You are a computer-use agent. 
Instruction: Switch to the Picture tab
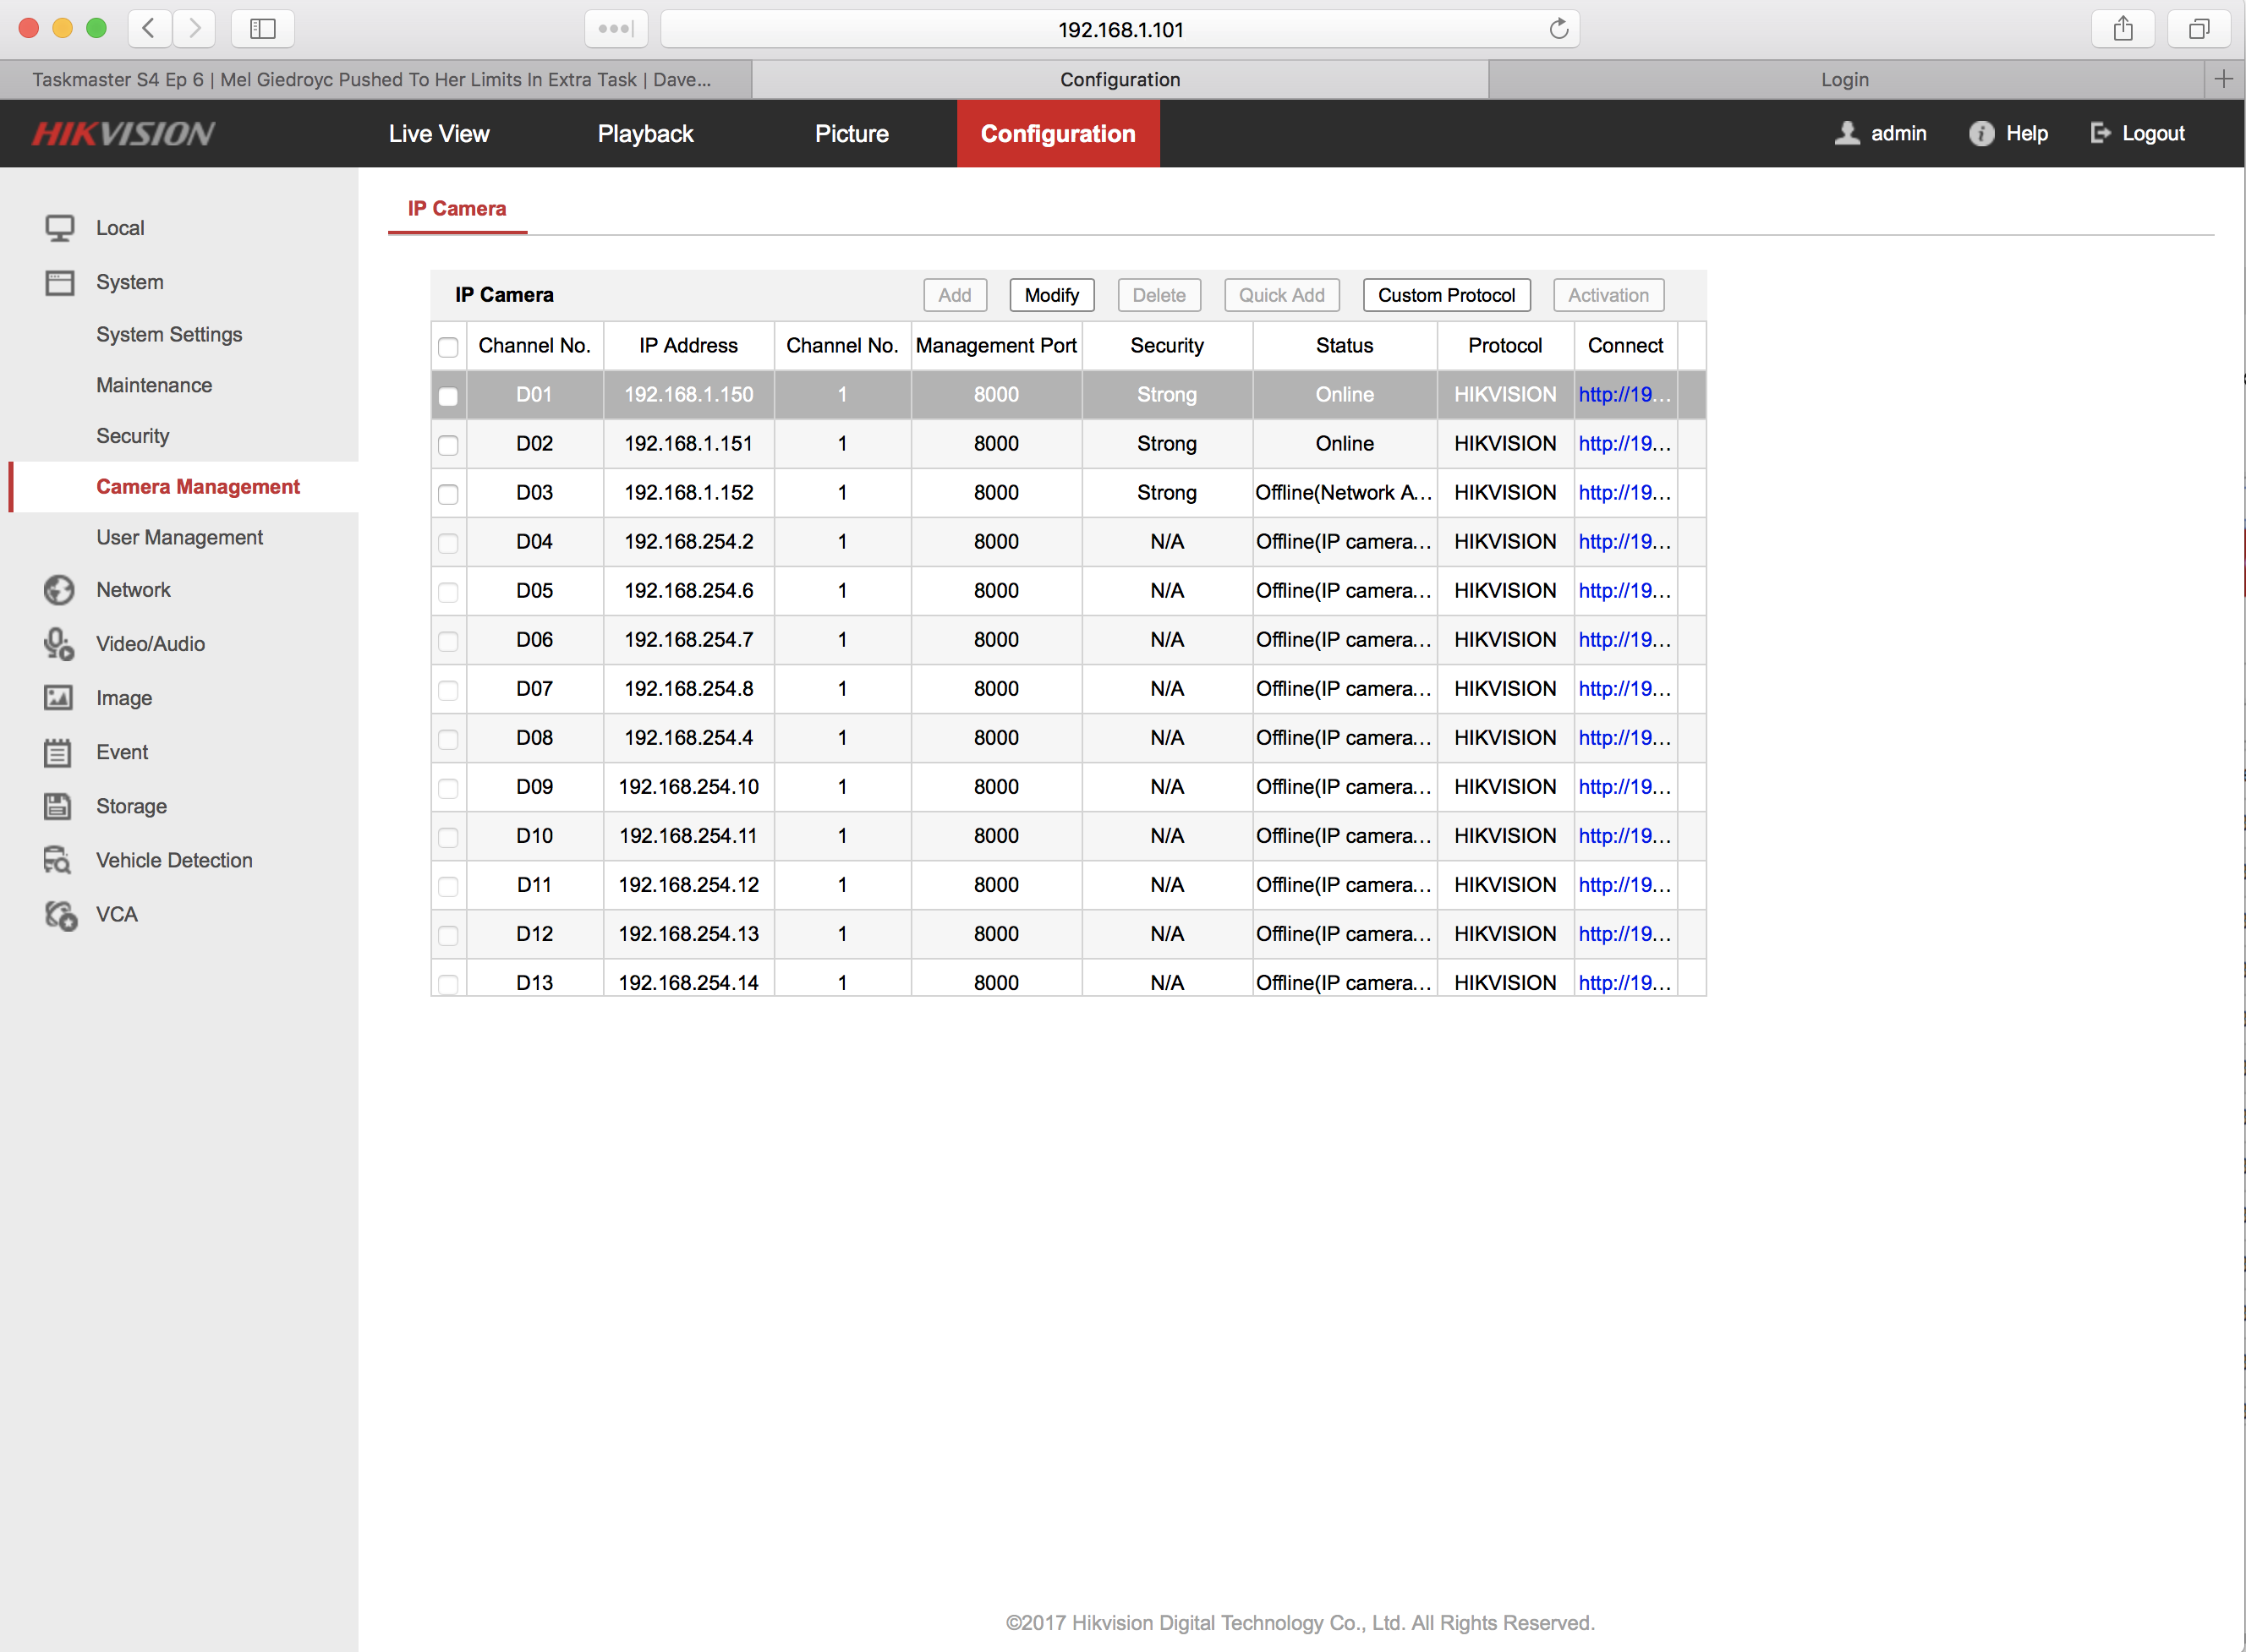tap(851, 134)
